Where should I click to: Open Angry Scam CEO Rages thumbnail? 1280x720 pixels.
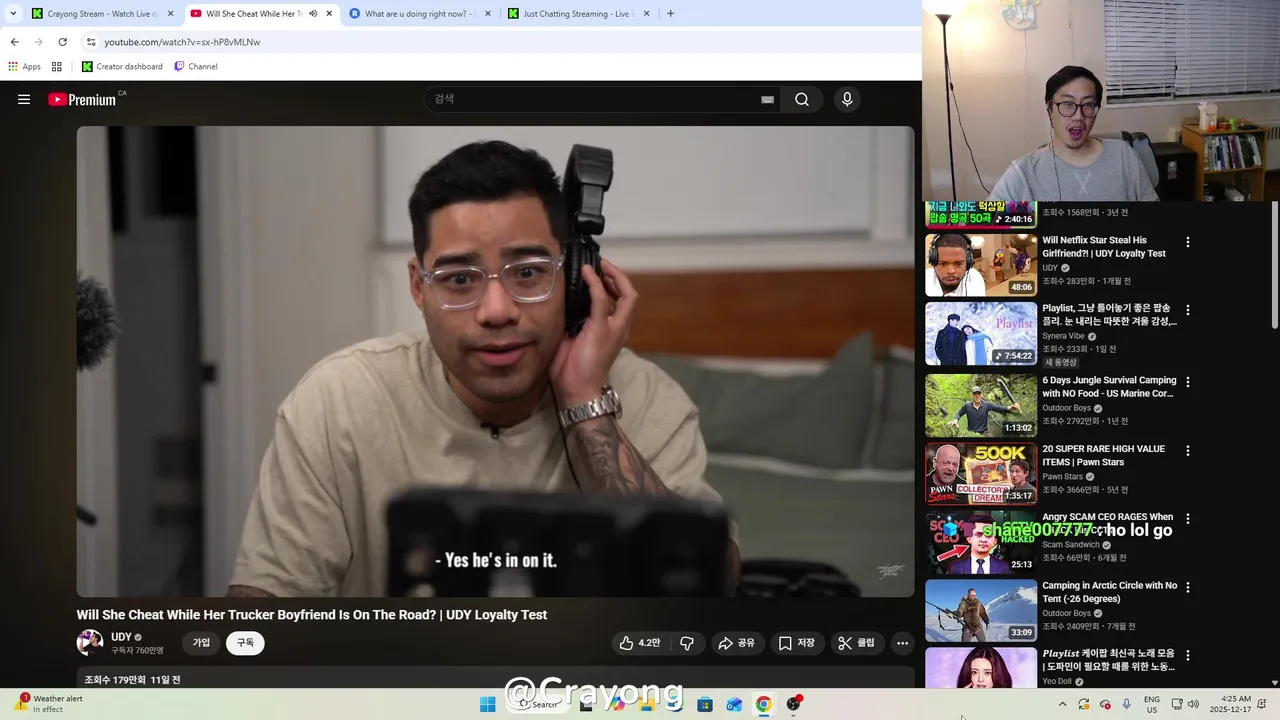pyautogui.click(x=981, y=543)
